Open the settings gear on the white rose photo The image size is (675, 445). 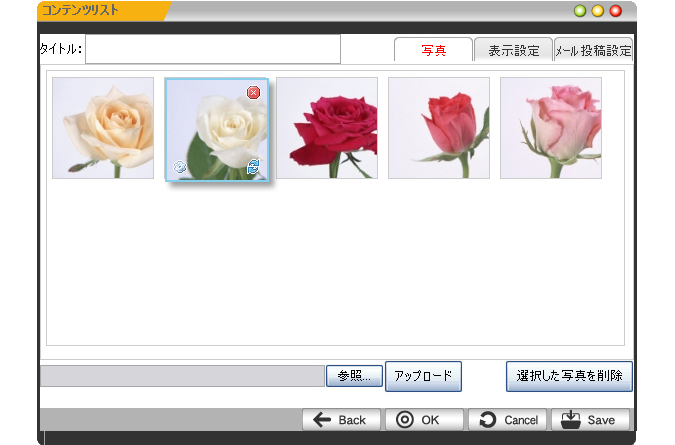click(x=180, y=167)
